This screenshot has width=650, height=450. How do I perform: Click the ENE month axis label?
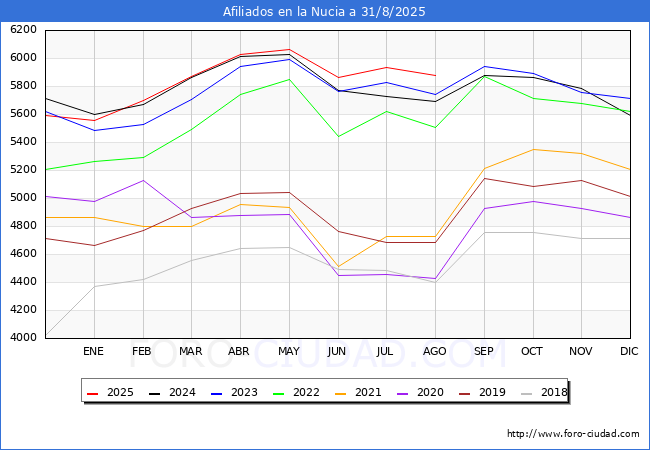[93, 351]
